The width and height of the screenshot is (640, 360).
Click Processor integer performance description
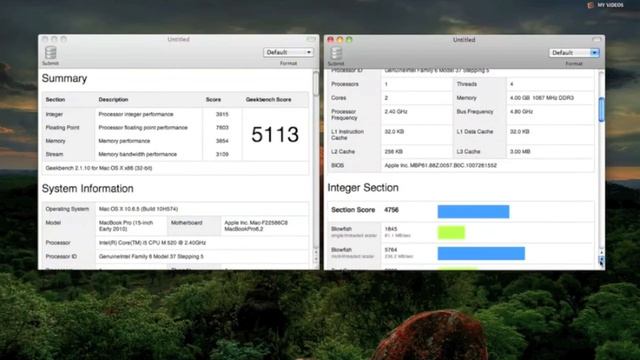point(136,114)
